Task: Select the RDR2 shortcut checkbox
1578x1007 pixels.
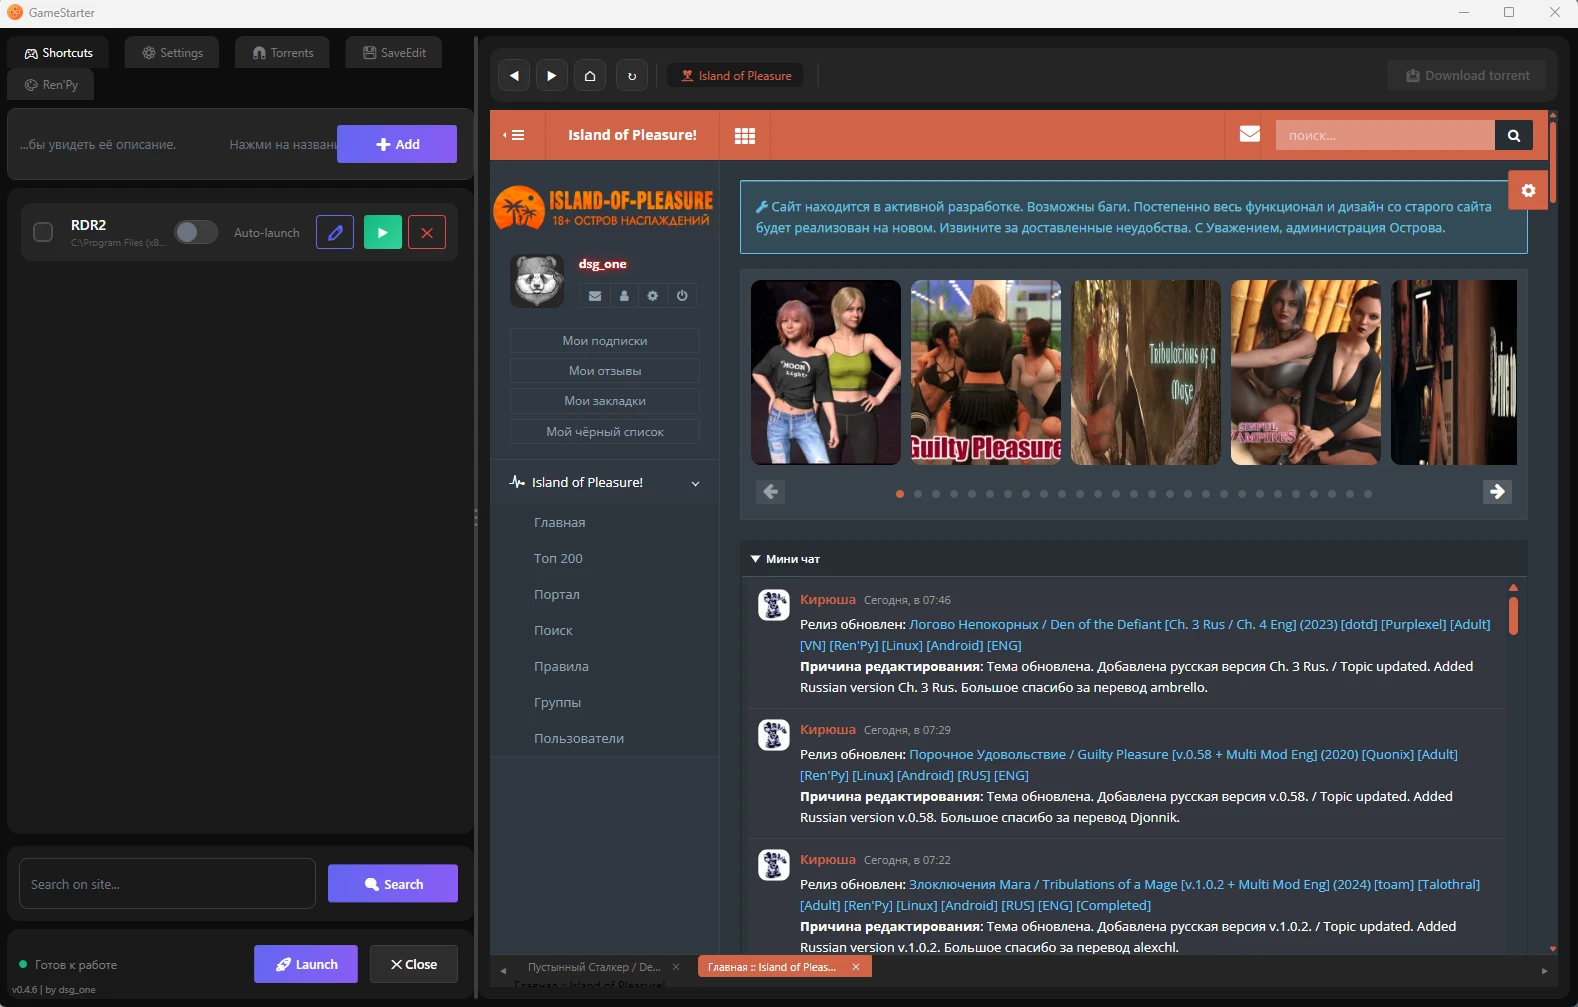Action: [43, 233]
